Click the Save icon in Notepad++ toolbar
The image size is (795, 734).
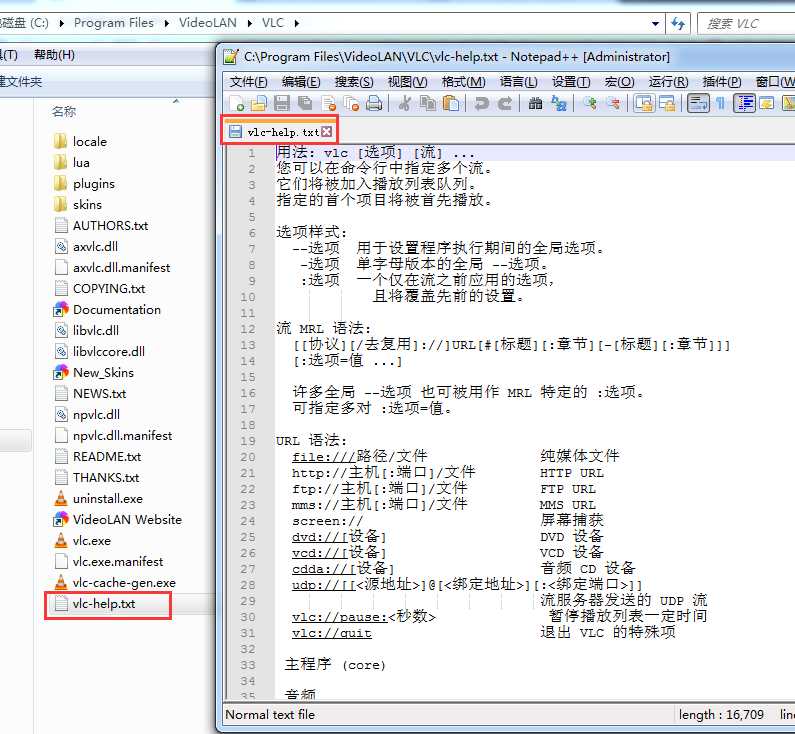[x=282, y=103]
